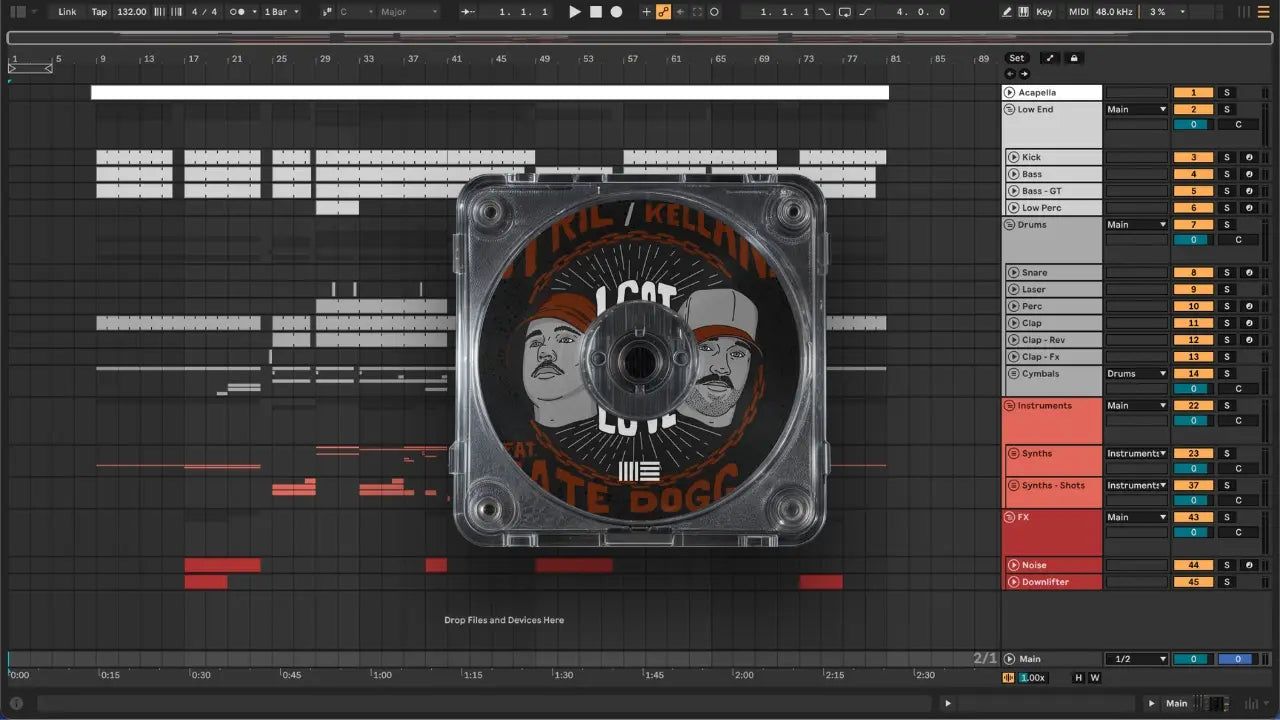The width and height of the screenshot is (1280, 720).
Task: Toggle the Clap track activator 11
Action: tap(1193, 323)
